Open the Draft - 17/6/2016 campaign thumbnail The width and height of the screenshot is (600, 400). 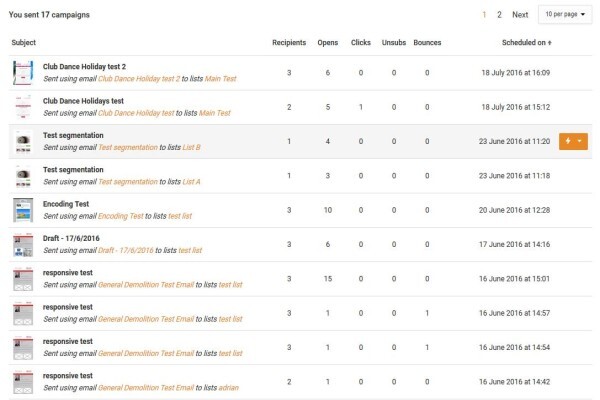23,245
